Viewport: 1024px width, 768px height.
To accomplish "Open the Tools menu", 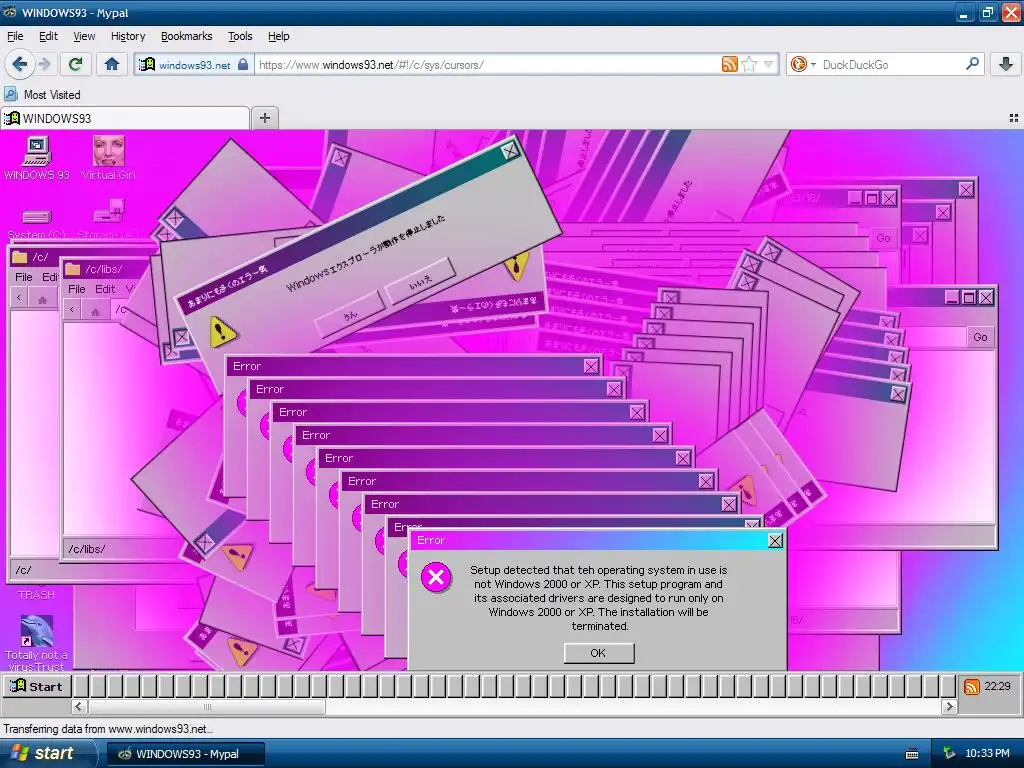I will (240, 36).
